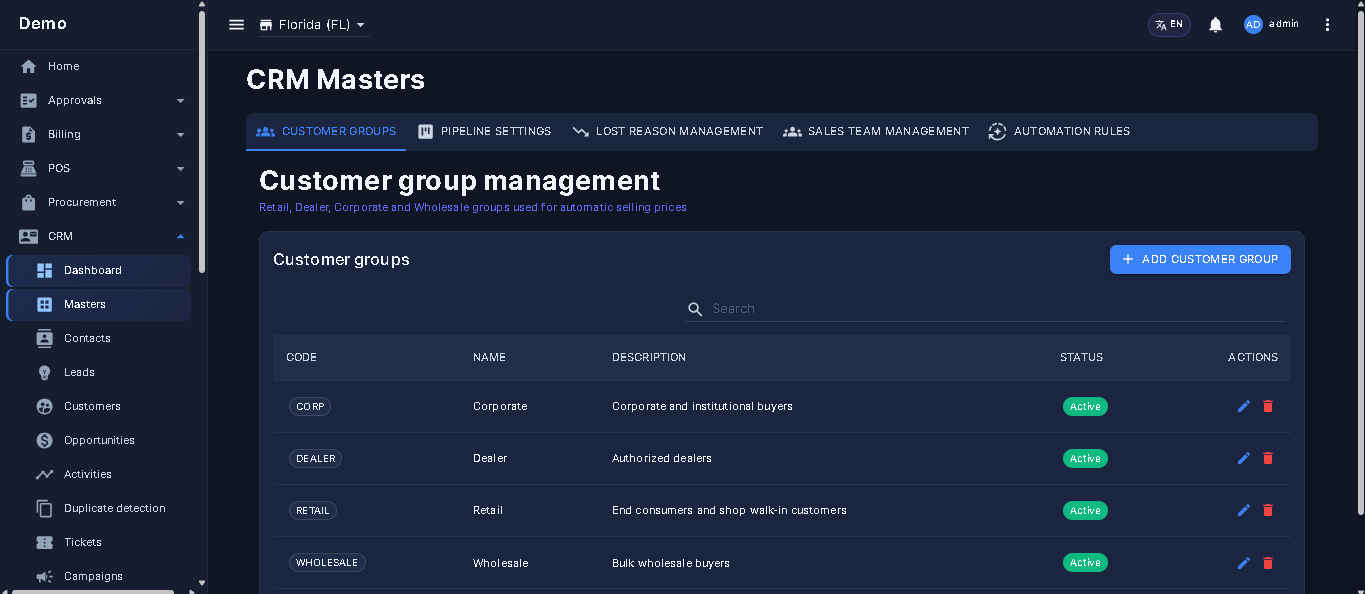1365x594 pixels.
Task: Expand the Billing menu arrow
Action: [x=180, y=134]
